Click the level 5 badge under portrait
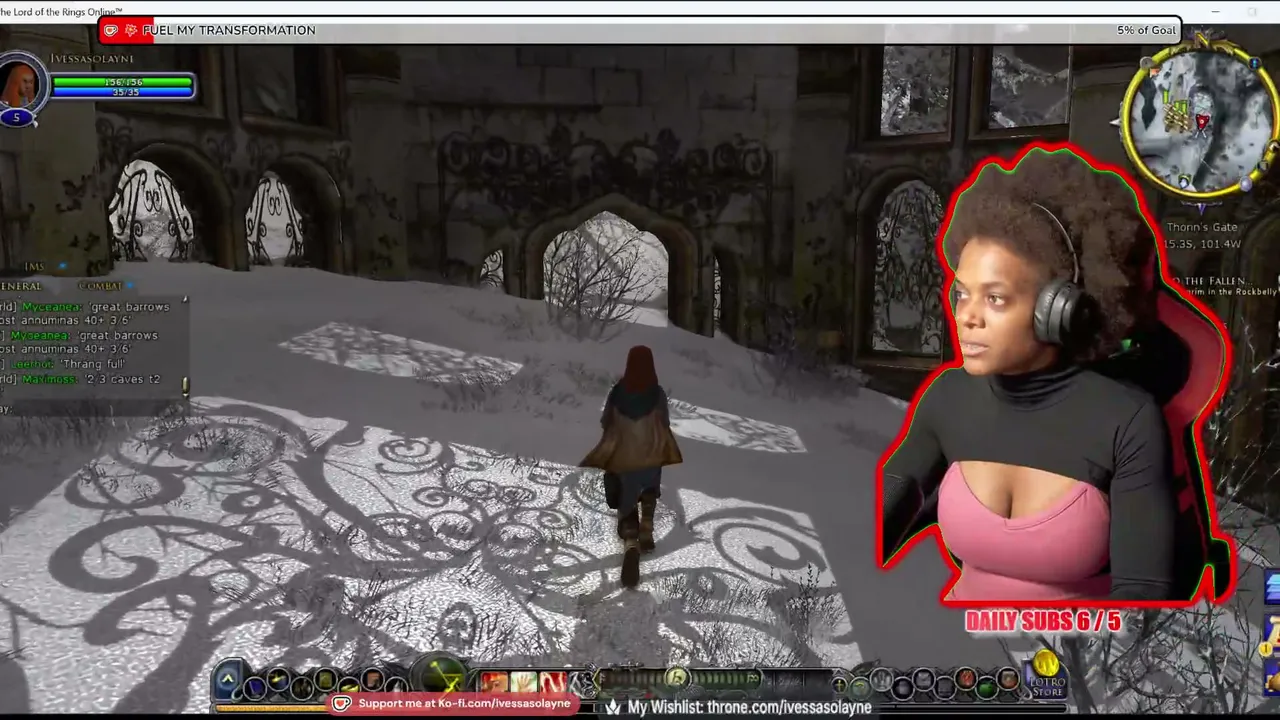The width and height of the screenshot is (1280, 720). tap(16, 117)
